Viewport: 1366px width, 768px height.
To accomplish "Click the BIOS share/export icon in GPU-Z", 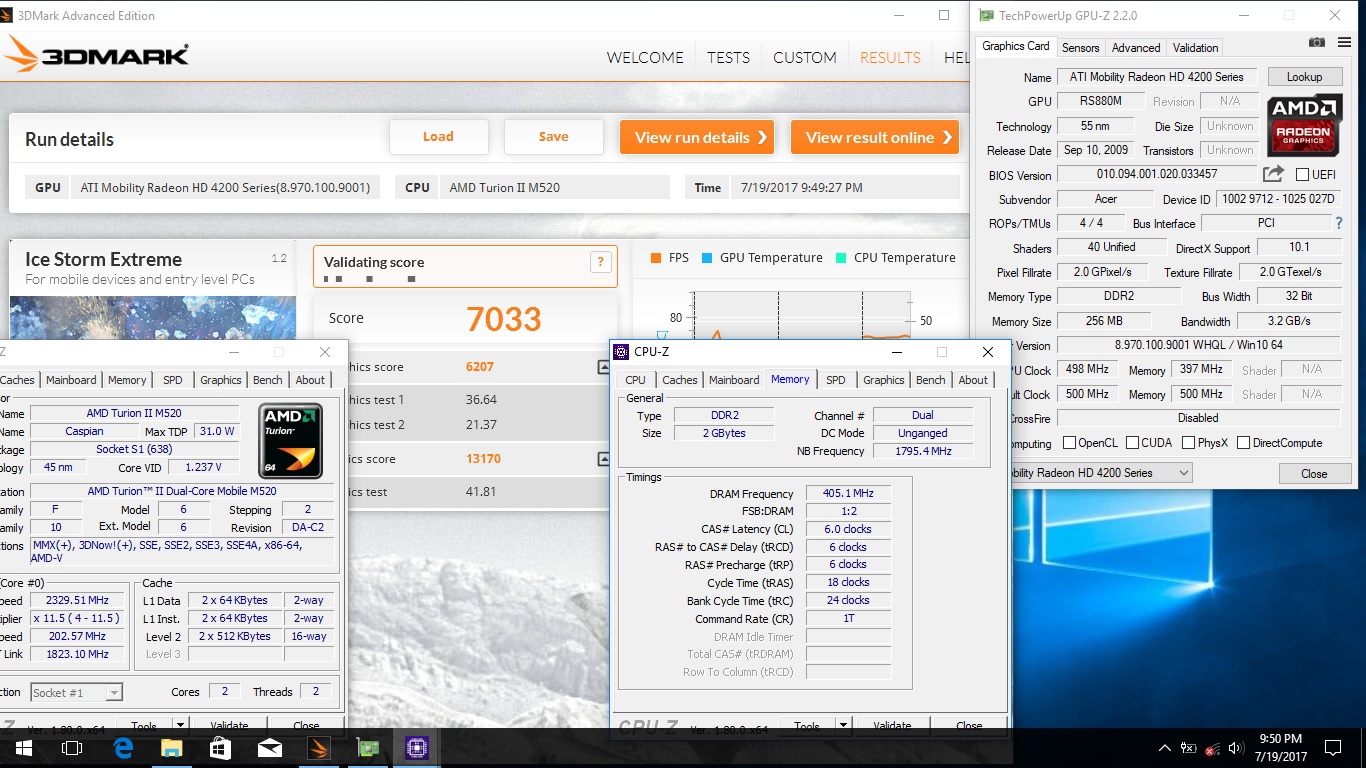I will coord(1273,174).
